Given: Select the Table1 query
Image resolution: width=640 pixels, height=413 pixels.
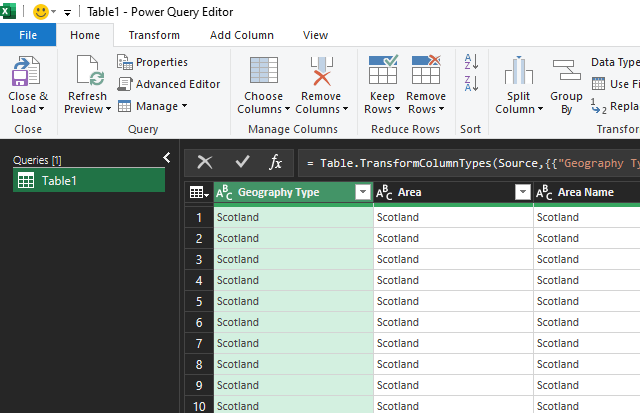Looking at the screenshot, I should tap(89, 180).
